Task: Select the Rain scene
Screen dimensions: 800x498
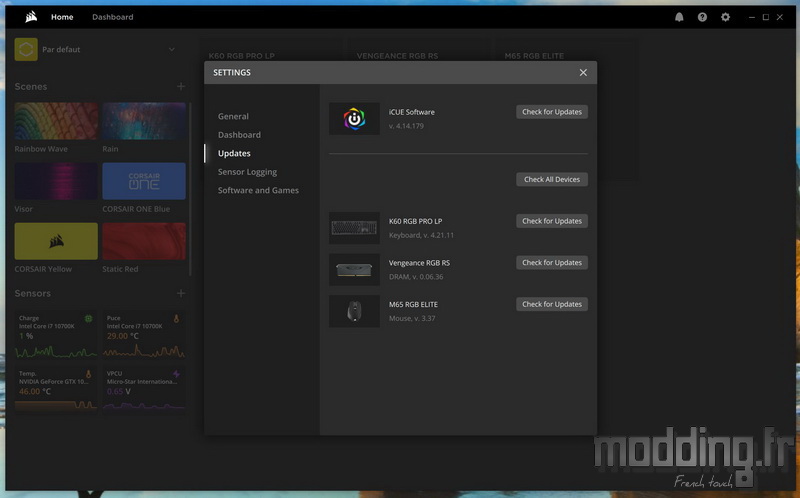Action: pyautogui.click(x=144, y=121)
